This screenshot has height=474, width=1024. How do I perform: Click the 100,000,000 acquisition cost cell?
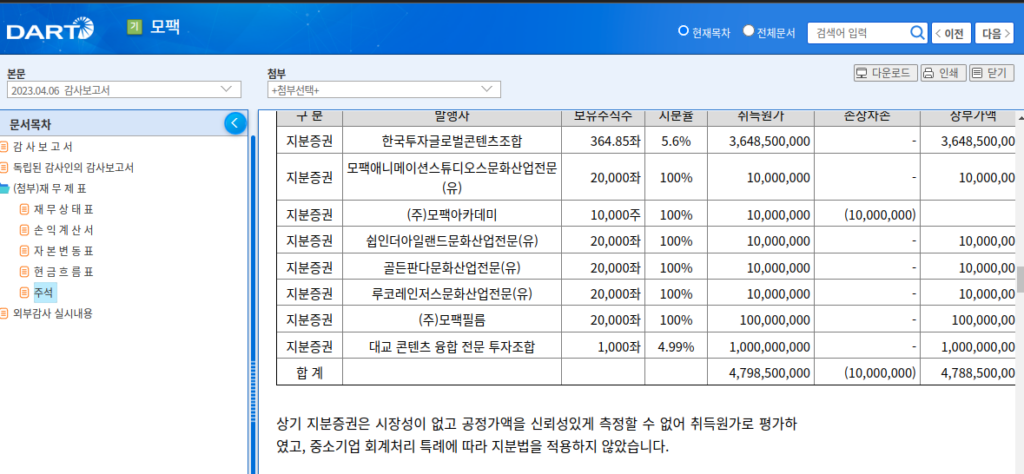pos(761,320)
